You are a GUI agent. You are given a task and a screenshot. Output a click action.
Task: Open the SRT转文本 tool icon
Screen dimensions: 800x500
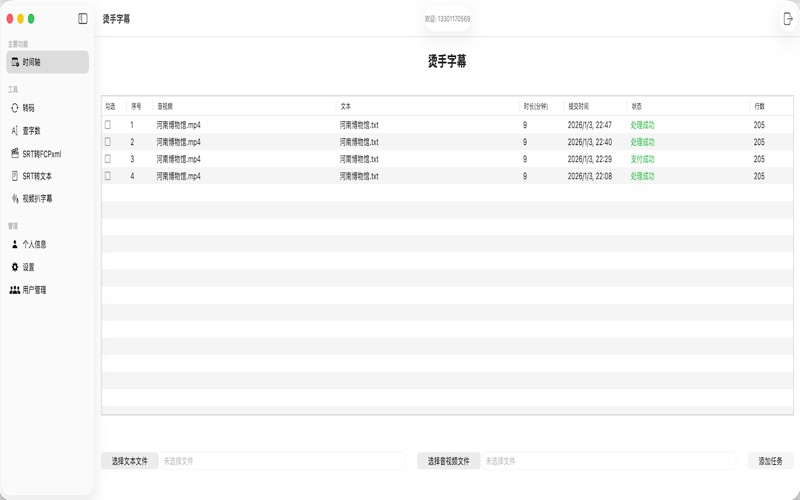[x=15, y=176]
